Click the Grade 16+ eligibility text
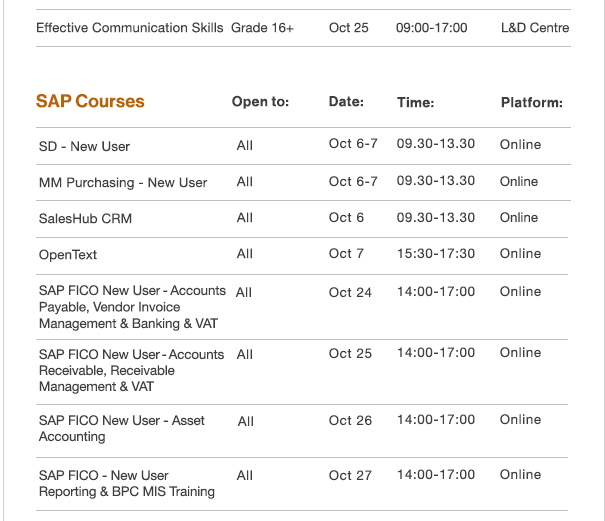Image resolution: width=605 pixels, height=521 pixels. coord(262,28)
